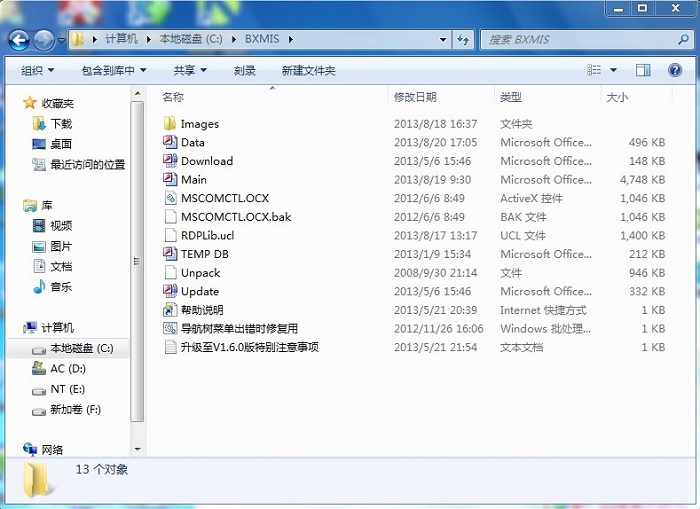Open the 包含到库中 menu
The width and height of the screenshot is (700, 509).
(x=114, y=70)
